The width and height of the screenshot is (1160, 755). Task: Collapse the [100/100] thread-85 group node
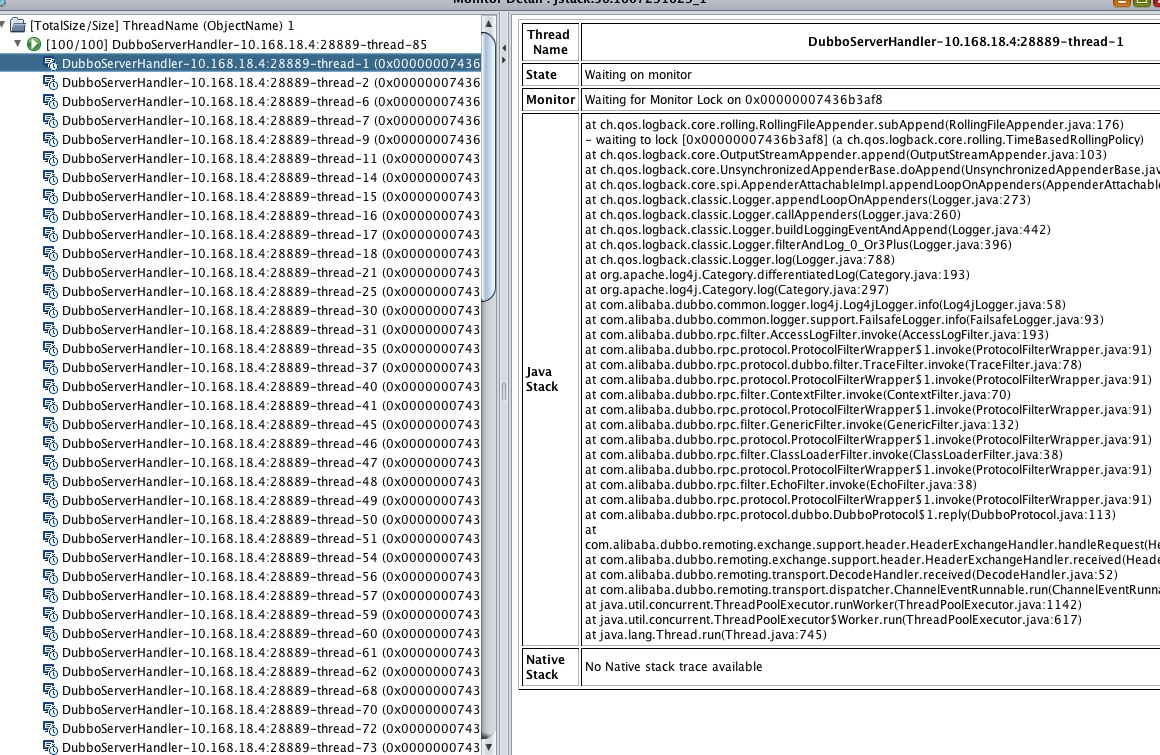pos(18,44)
